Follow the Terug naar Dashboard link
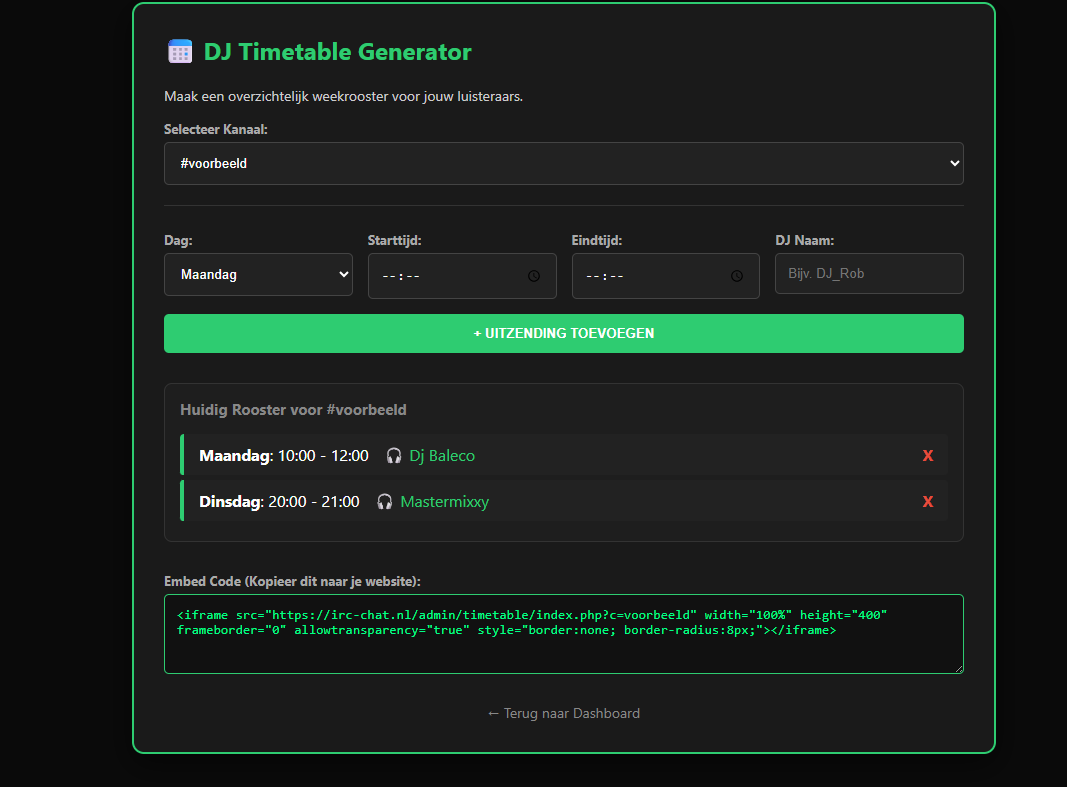The image size is (1067, 787). pyautogui.click(x=563, y=713)
